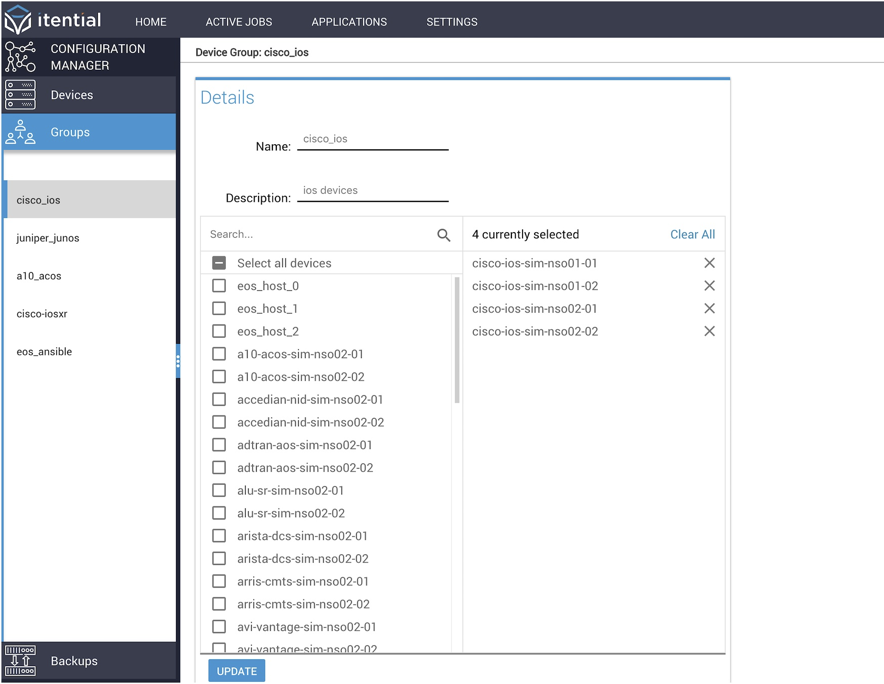Click the UPDATE button
The width and height of the screenshot is (884, 684).
point(236,670)
